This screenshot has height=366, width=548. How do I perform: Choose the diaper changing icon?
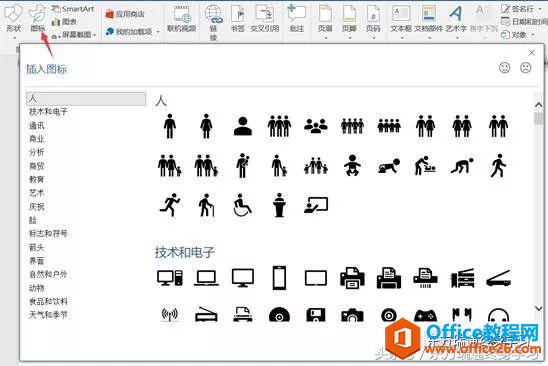point(425,165)
